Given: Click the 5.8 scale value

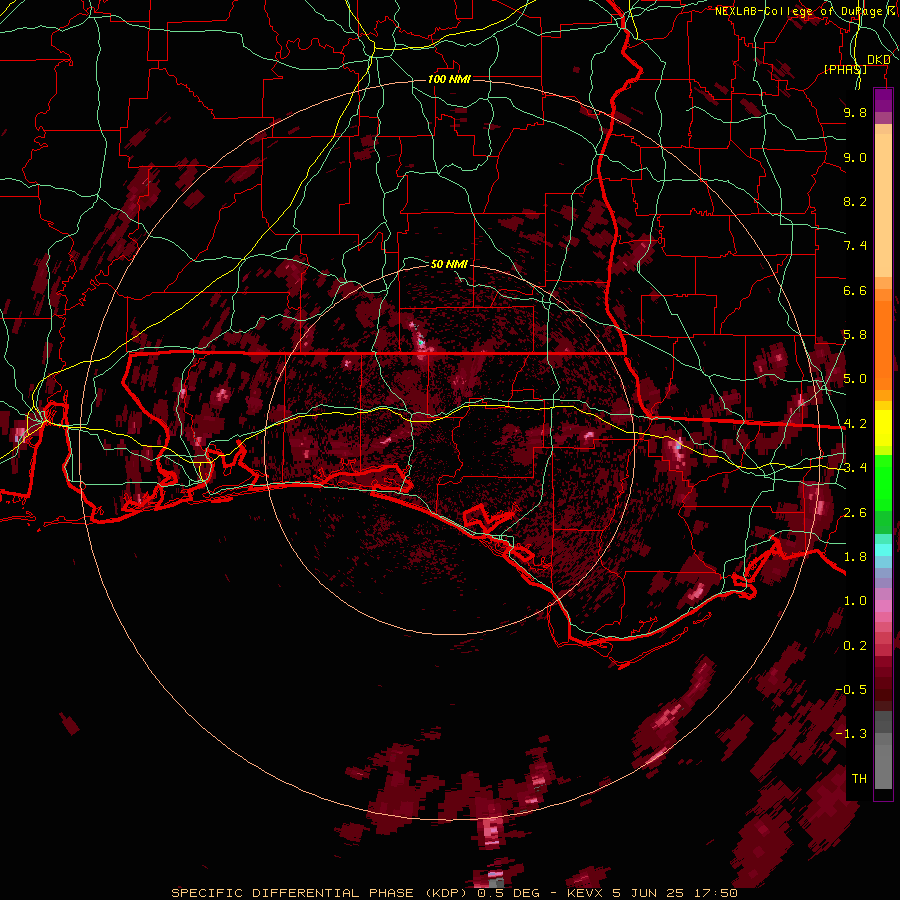Looking at the screenshot, I should [855, 335].
